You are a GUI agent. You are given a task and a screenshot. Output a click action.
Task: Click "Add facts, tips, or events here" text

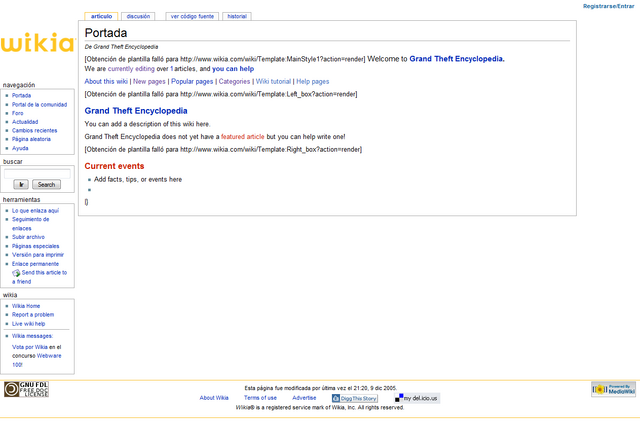[138, 179]
